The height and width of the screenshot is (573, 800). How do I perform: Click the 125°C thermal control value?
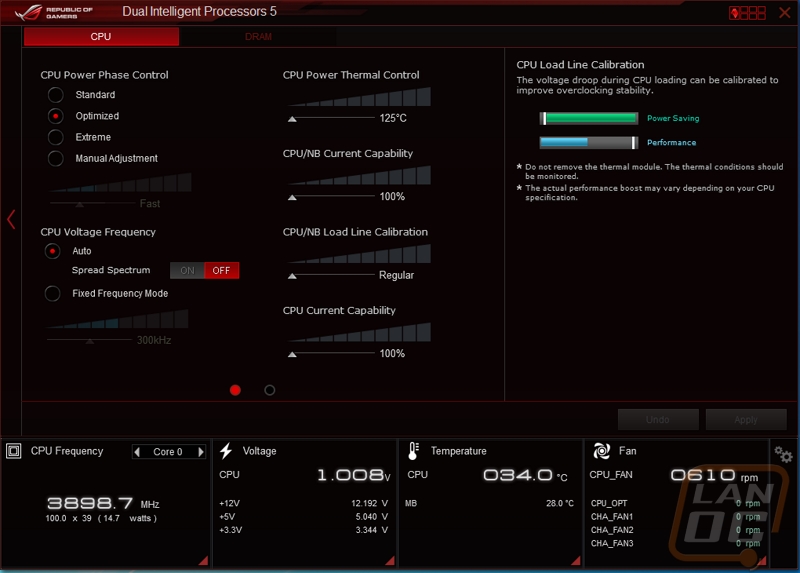coord(393,118)
